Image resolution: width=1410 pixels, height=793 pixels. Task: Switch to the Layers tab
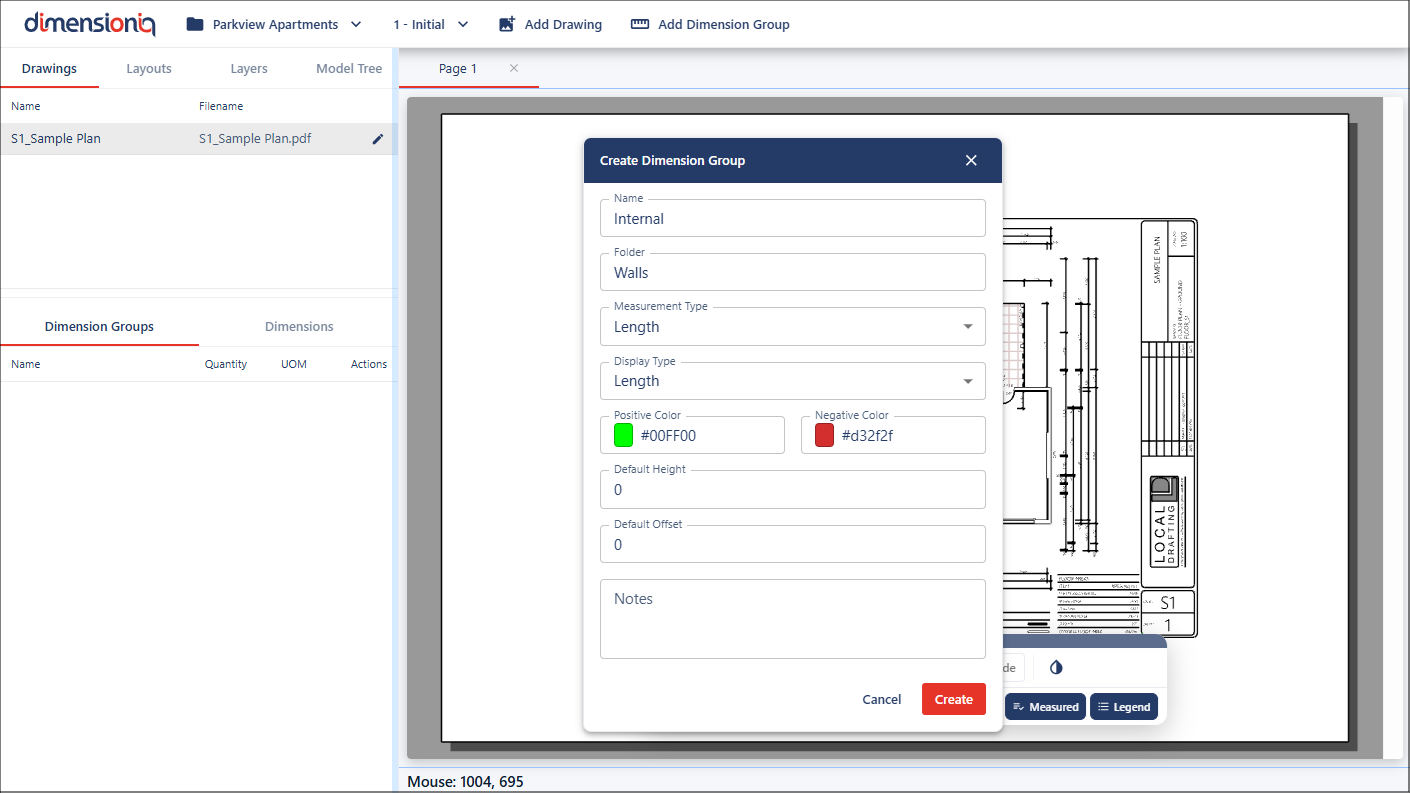248,69
